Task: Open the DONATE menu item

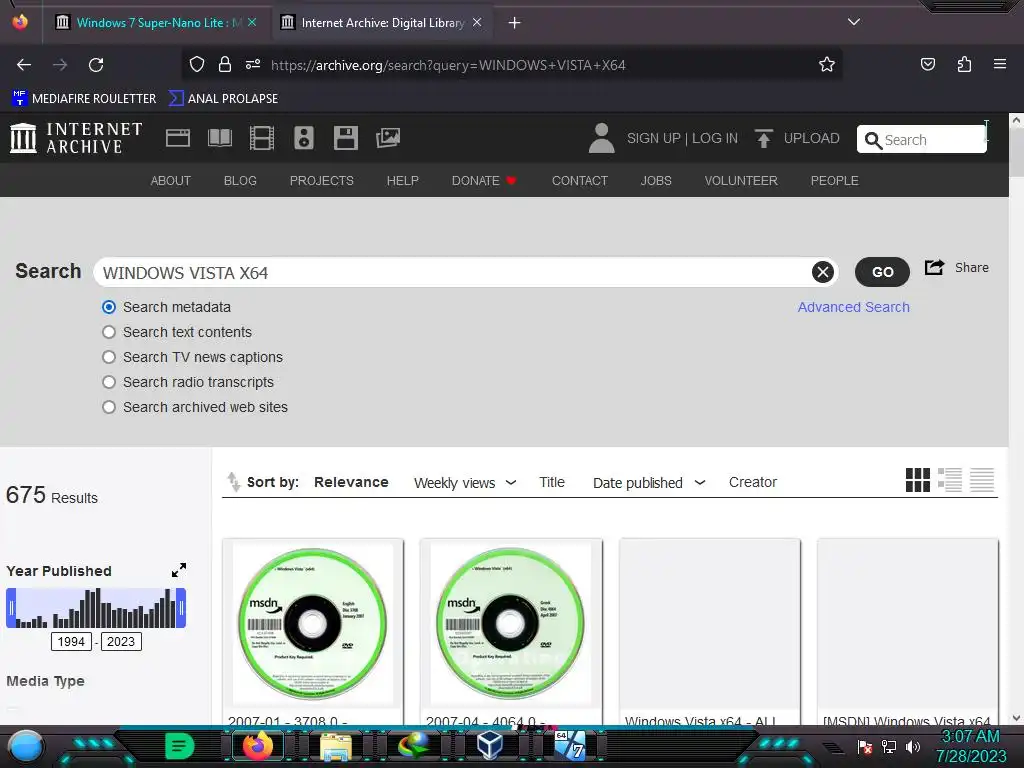Action: 484,180
